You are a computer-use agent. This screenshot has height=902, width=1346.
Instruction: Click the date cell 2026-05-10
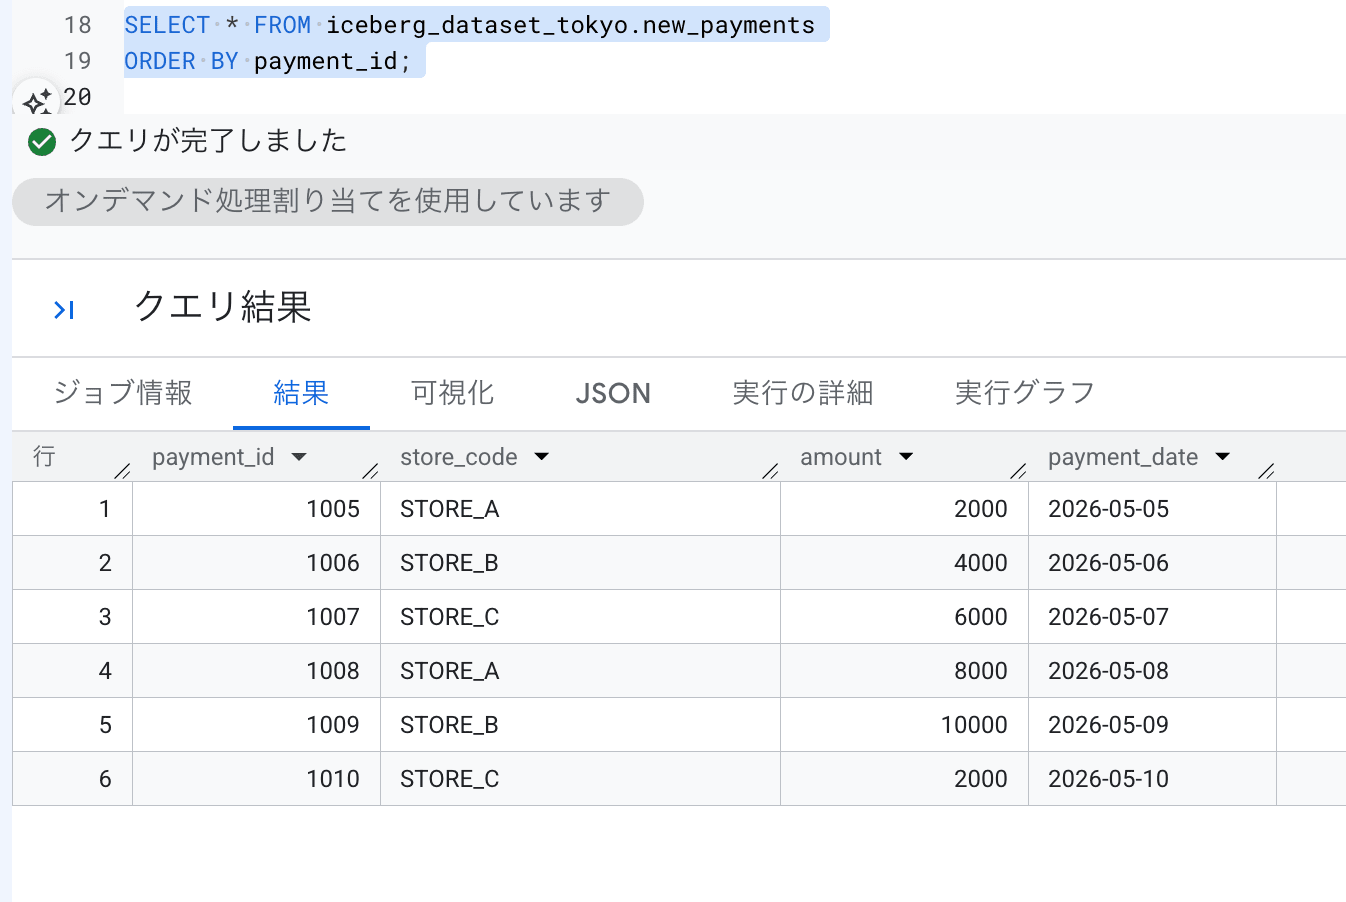[x=1152, y=779]
